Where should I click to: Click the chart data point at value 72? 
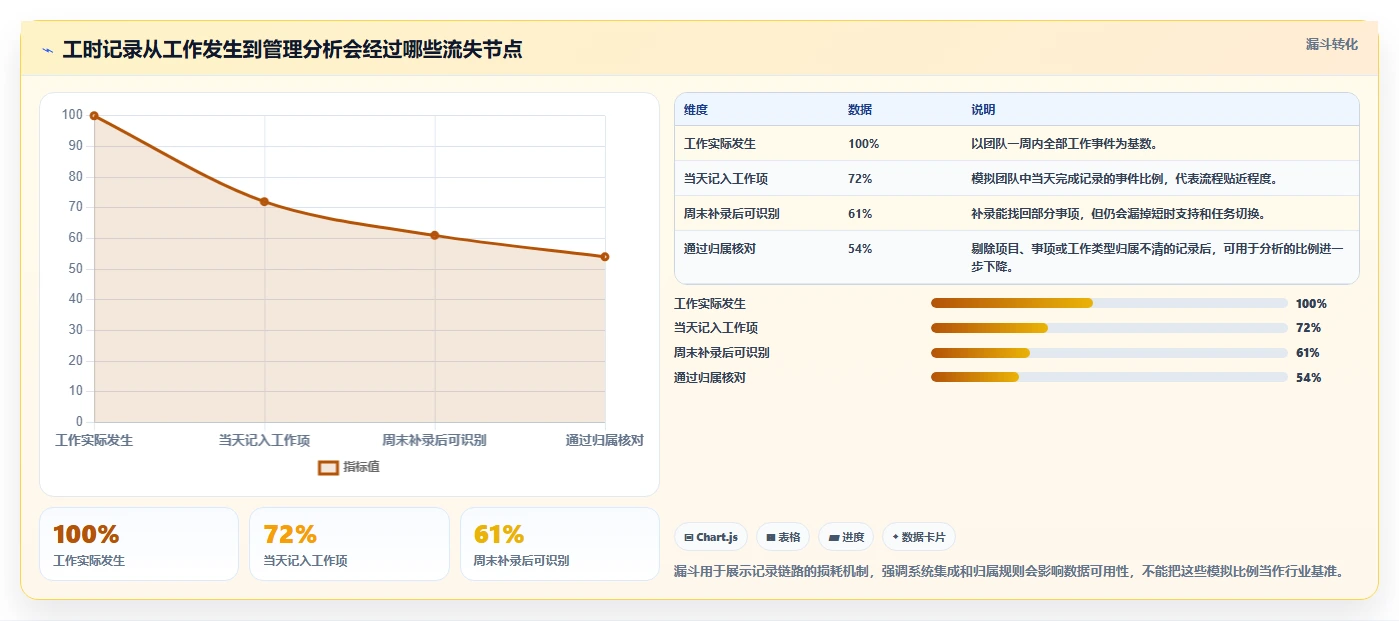[264, 202]
